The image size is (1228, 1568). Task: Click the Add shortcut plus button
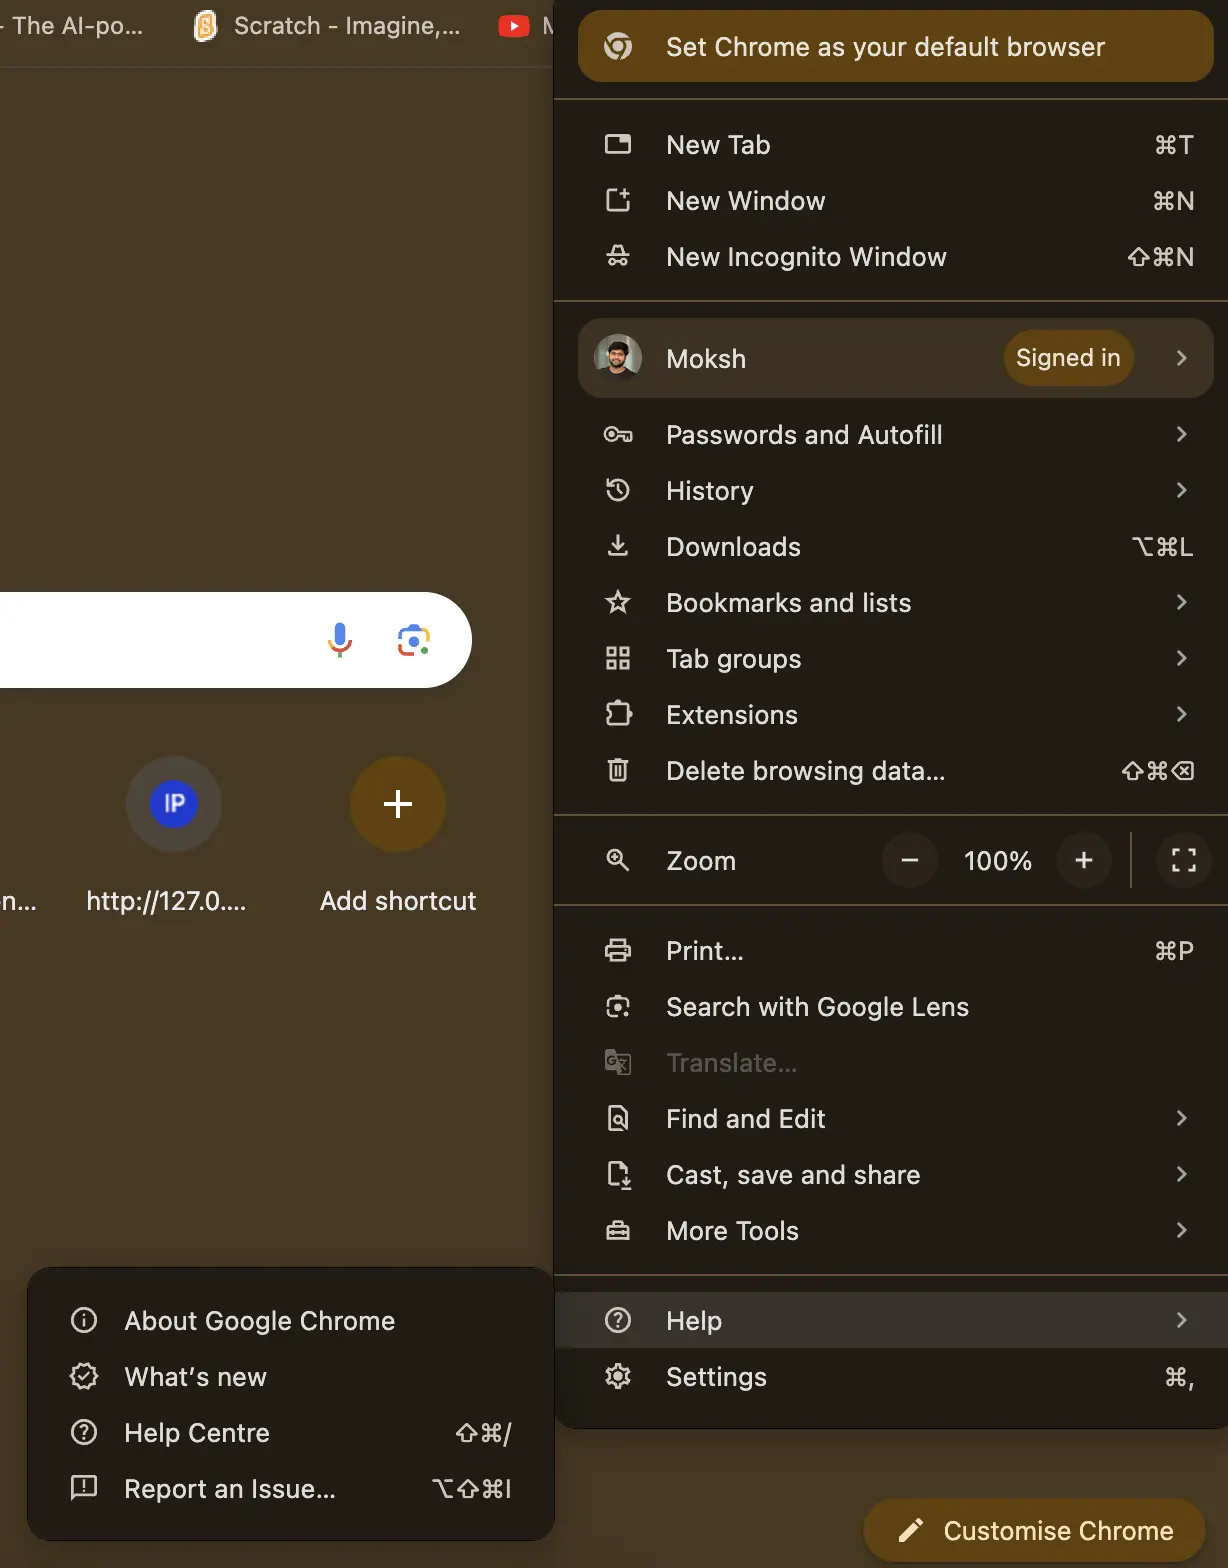(398, 804)
